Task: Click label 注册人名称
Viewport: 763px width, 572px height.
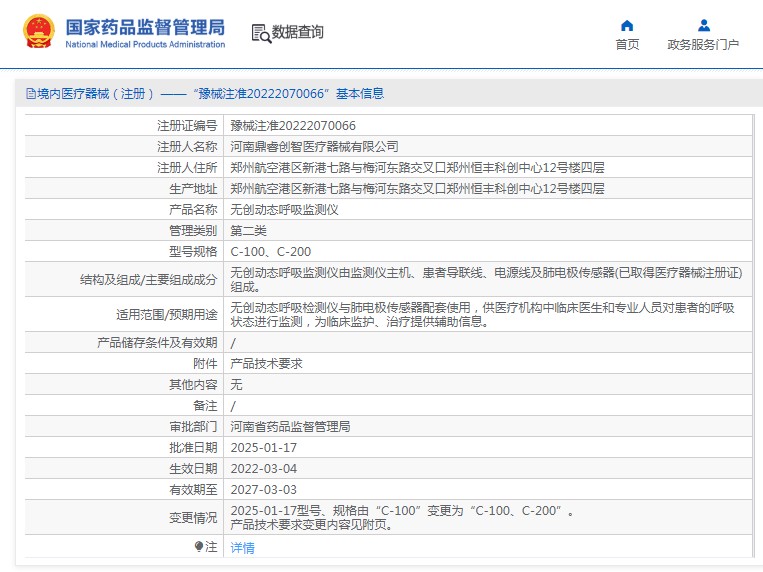Action: click(187, 147)
